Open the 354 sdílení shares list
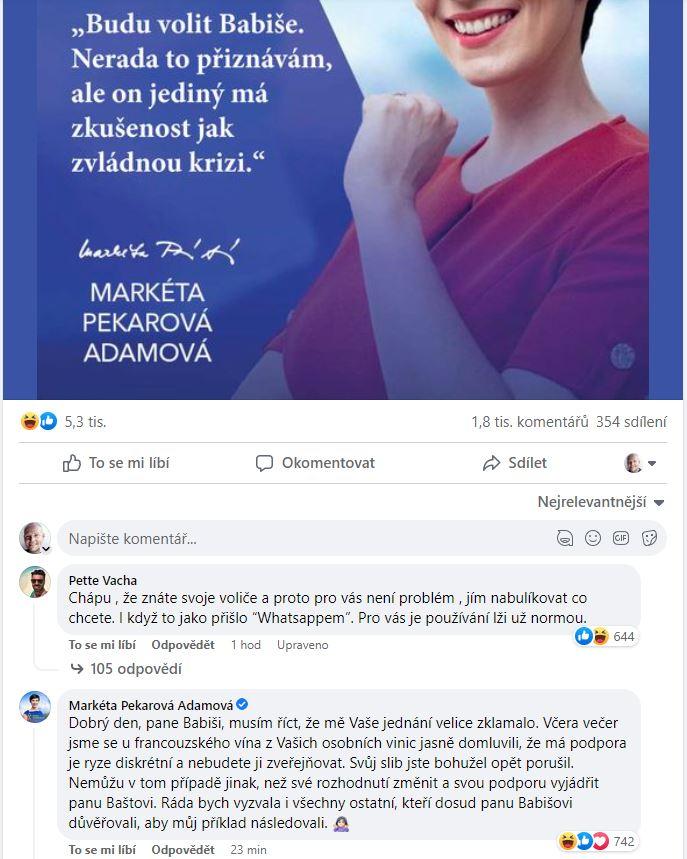 point(631,422)
